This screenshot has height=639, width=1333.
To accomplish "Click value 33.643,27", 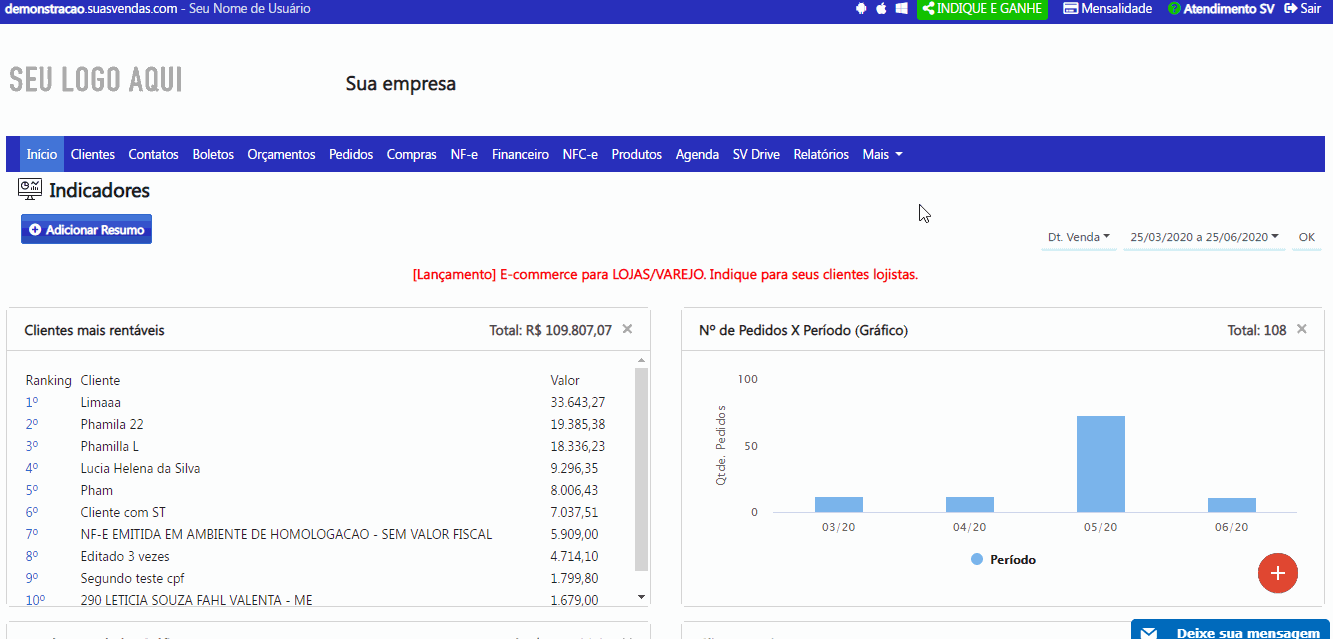I will pos(578,402).
